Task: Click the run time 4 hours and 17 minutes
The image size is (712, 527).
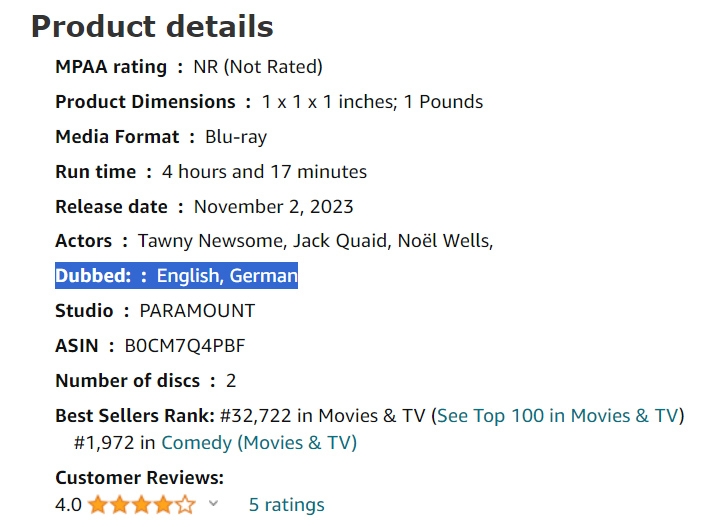Action: [264, 172]
